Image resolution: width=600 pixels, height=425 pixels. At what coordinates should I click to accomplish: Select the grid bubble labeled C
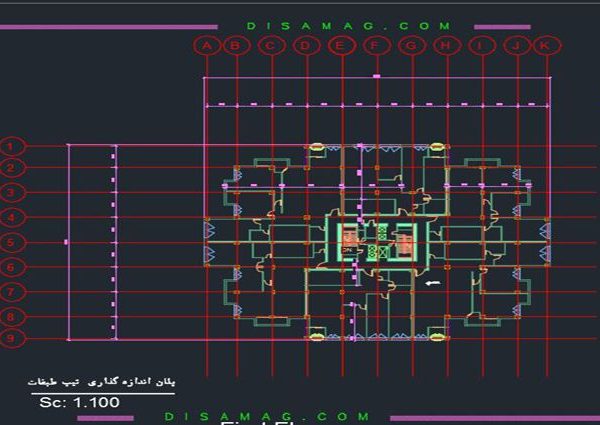pos(270,46)
